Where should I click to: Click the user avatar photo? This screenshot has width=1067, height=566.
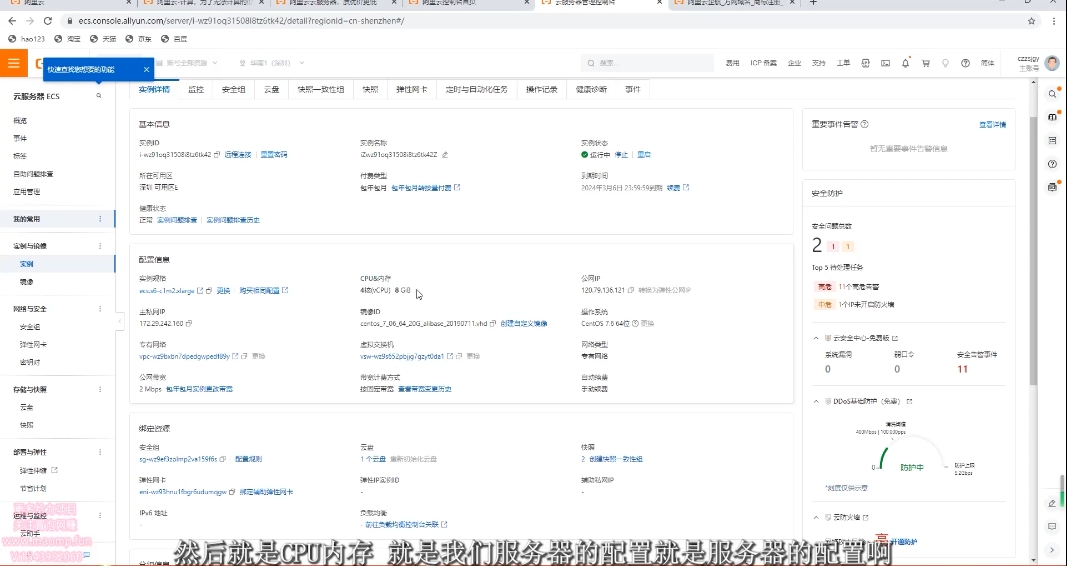pyautogui.click(x=1052, y=63)
